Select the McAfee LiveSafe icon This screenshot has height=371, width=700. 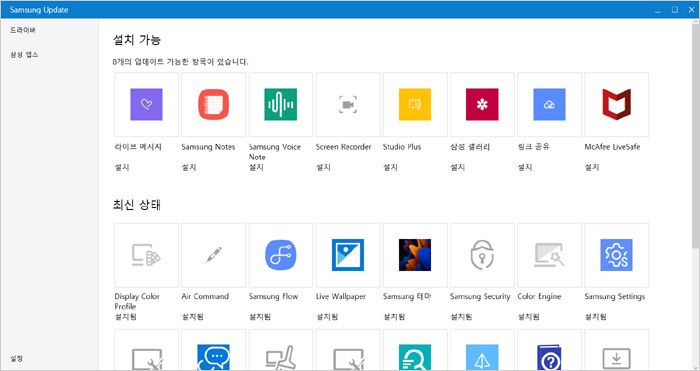pyautogui.click(x=617, y=104)
